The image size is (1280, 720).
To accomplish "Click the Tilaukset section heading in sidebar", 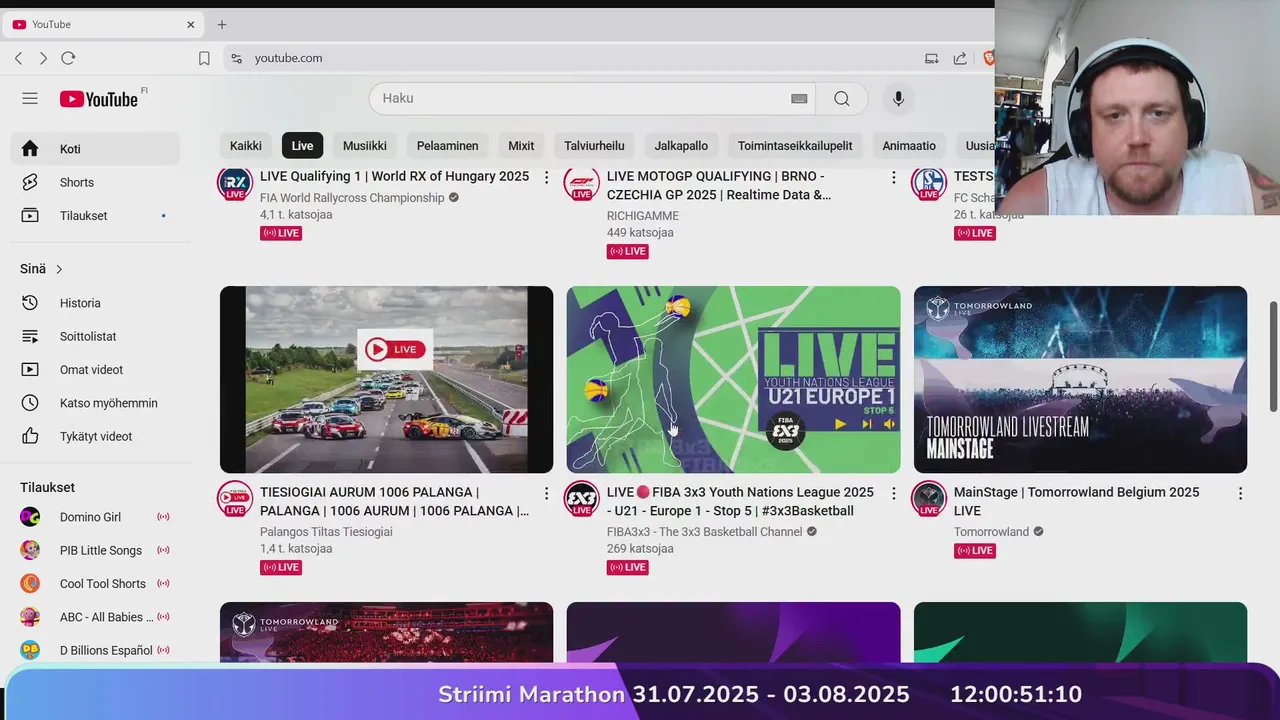I will point(47,487).
